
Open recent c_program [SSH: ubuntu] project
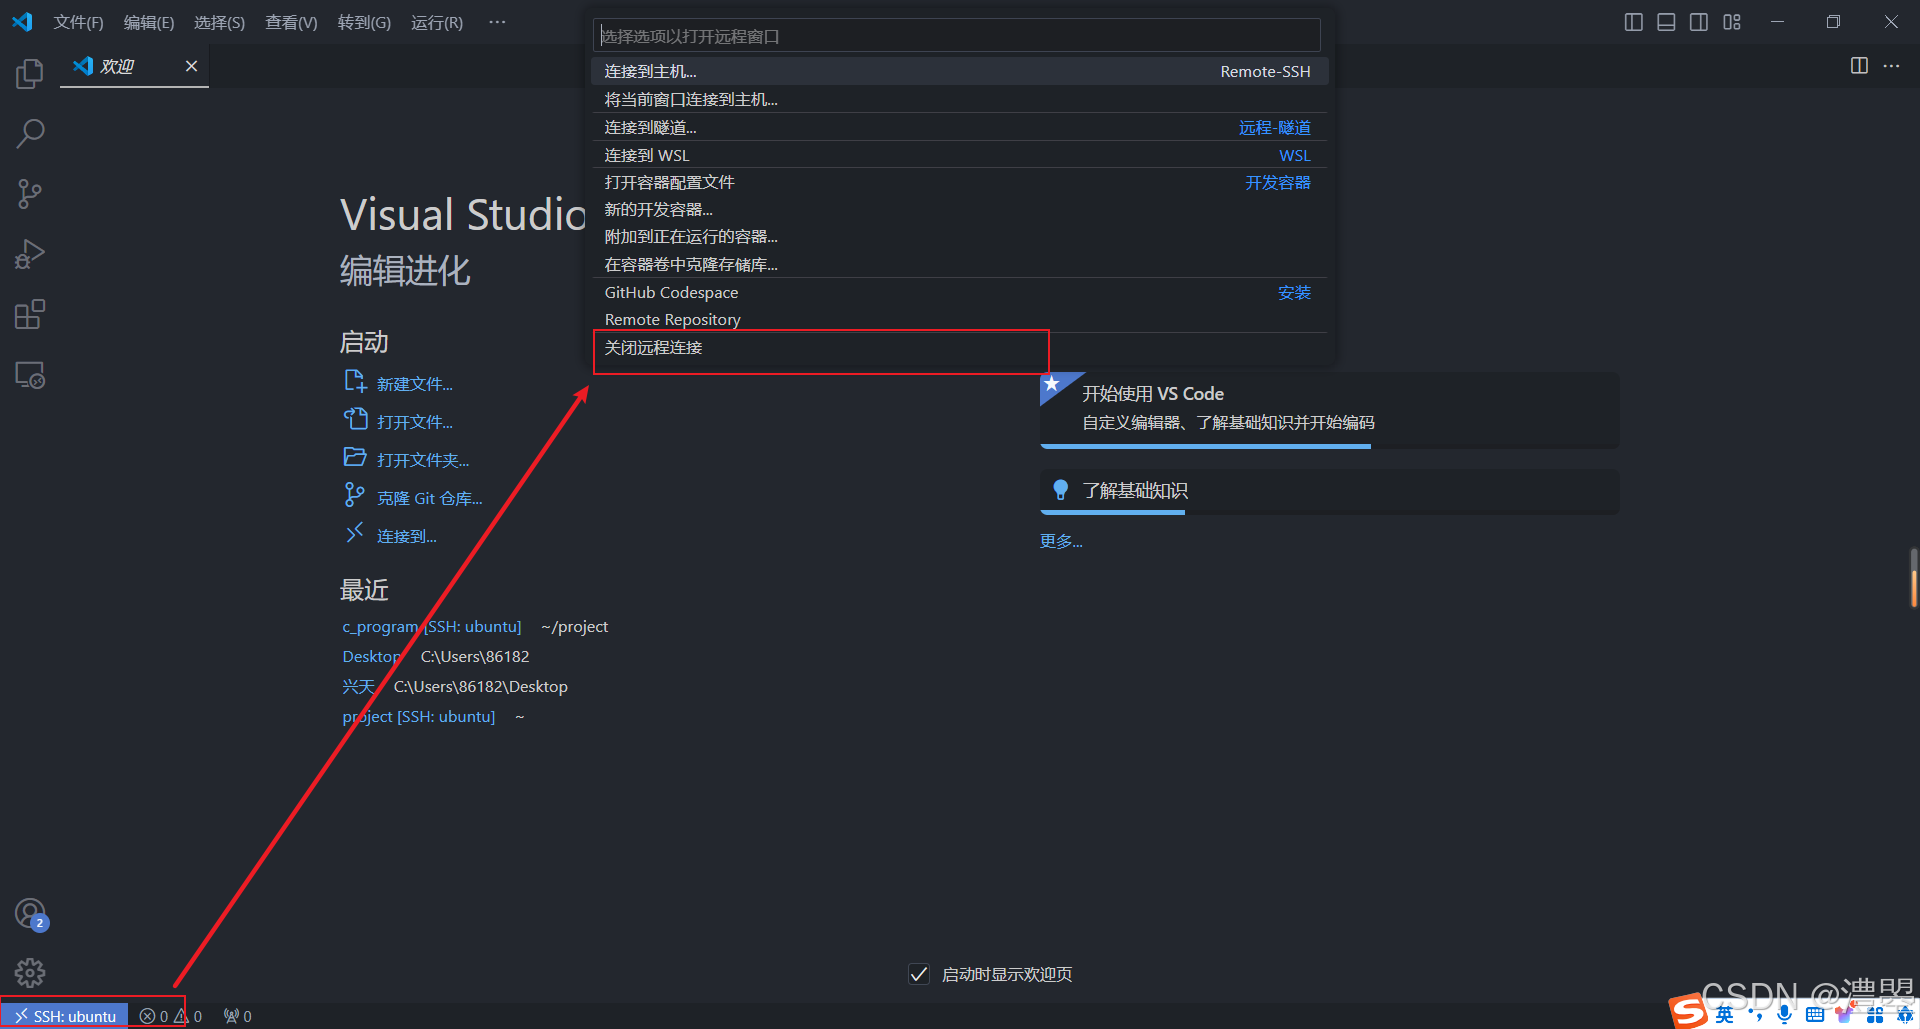pyautogui.click(x=431, y=626)
